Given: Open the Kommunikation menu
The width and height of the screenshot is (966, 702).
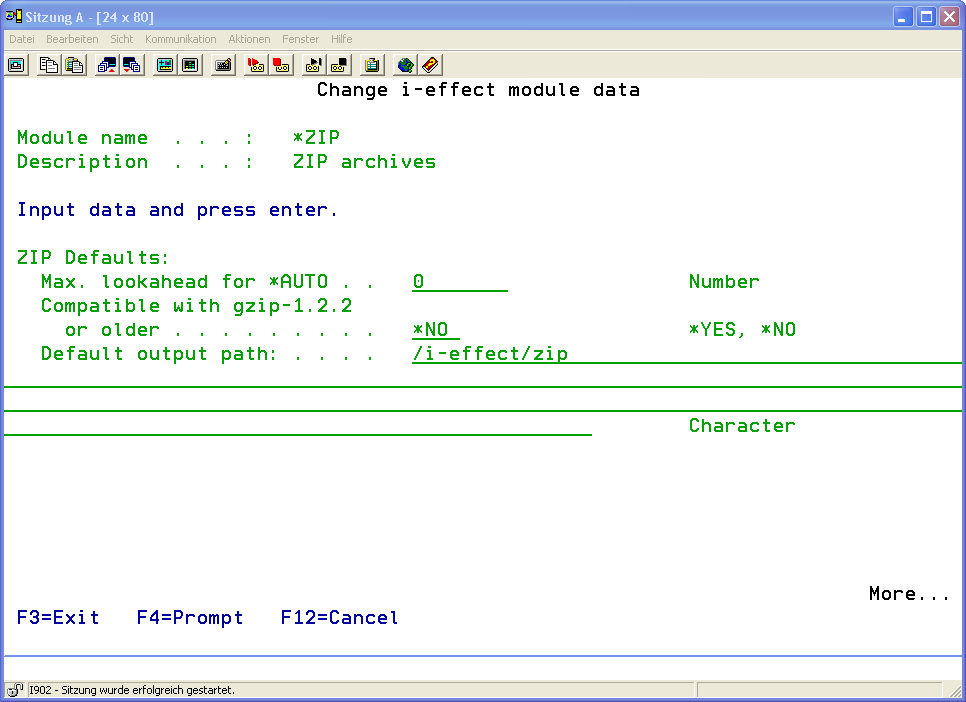Looking at the screenshot, I should [x=180, y=39].
